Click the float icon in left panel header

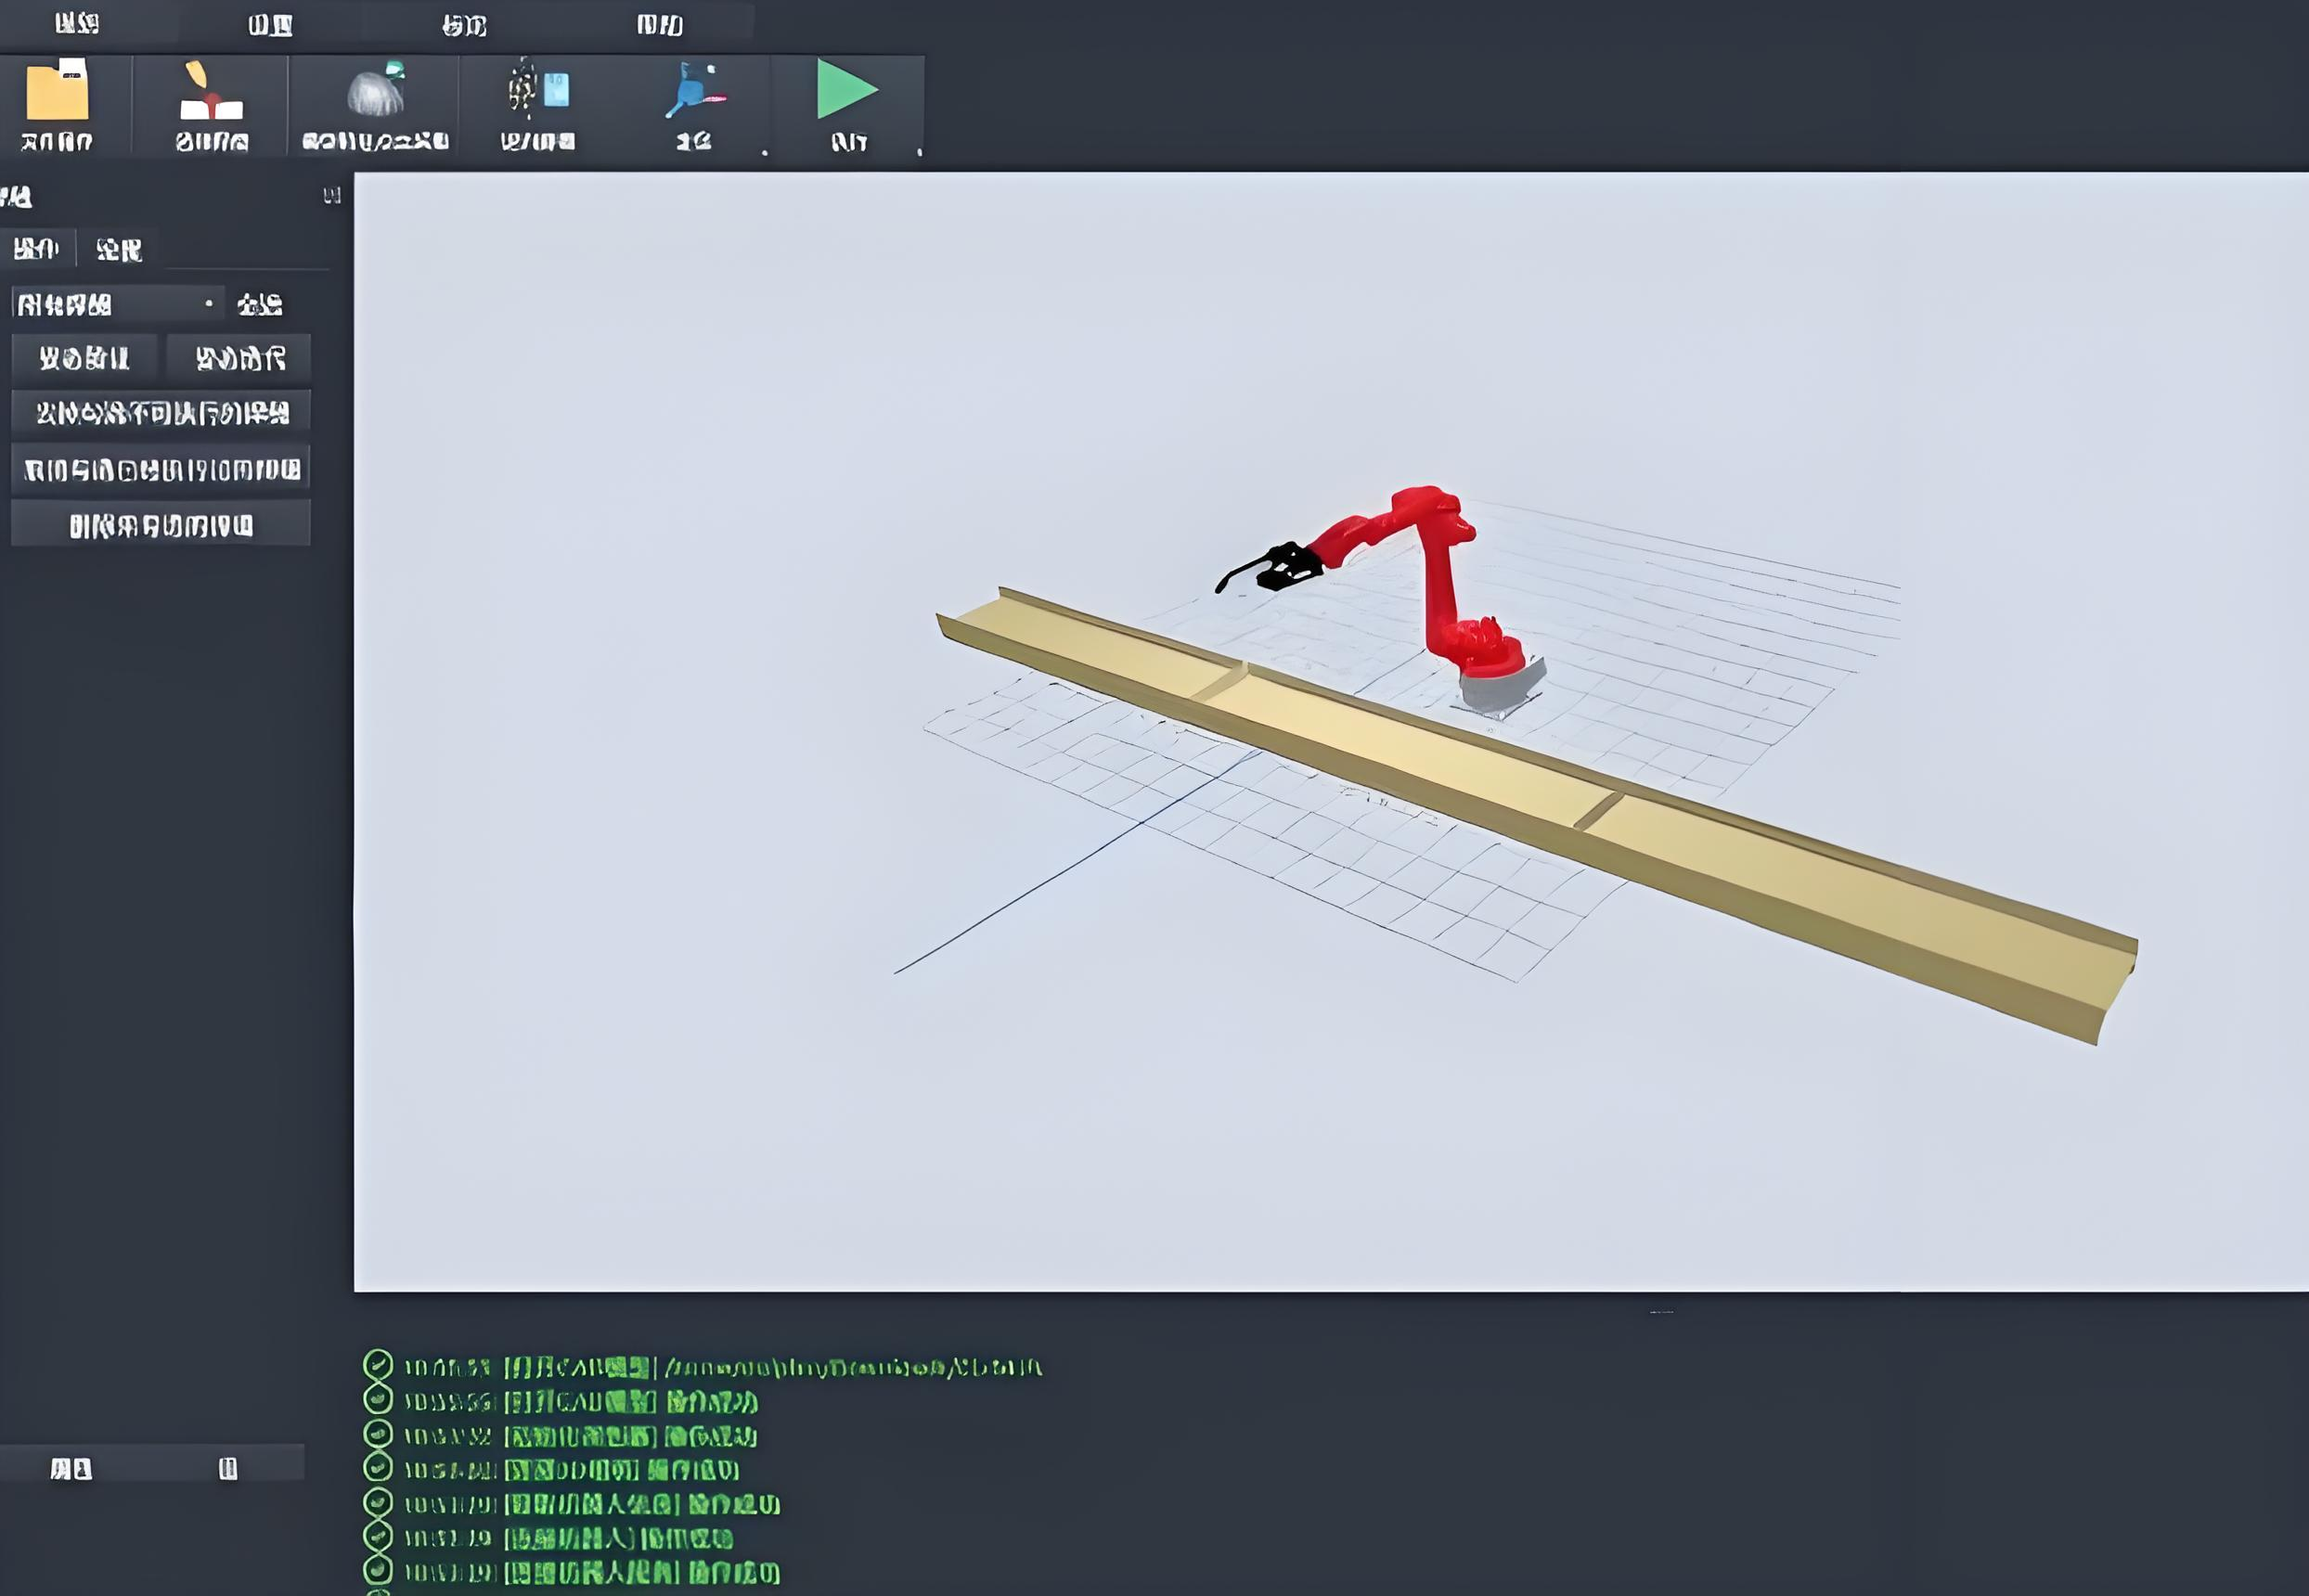coord(332,195)
